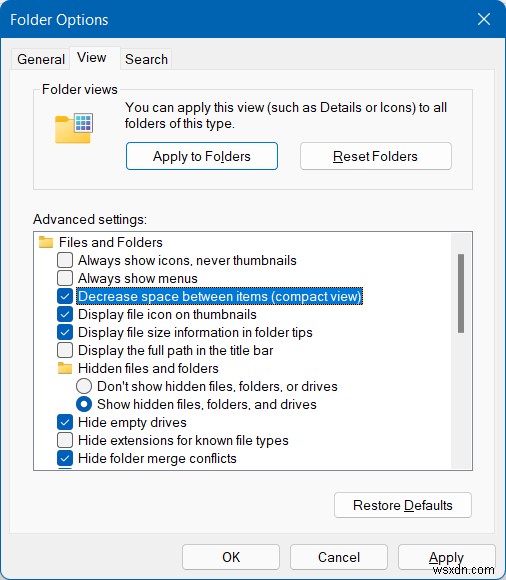
Task: Click Reset Folders button
Action: (x=375, y=156)
